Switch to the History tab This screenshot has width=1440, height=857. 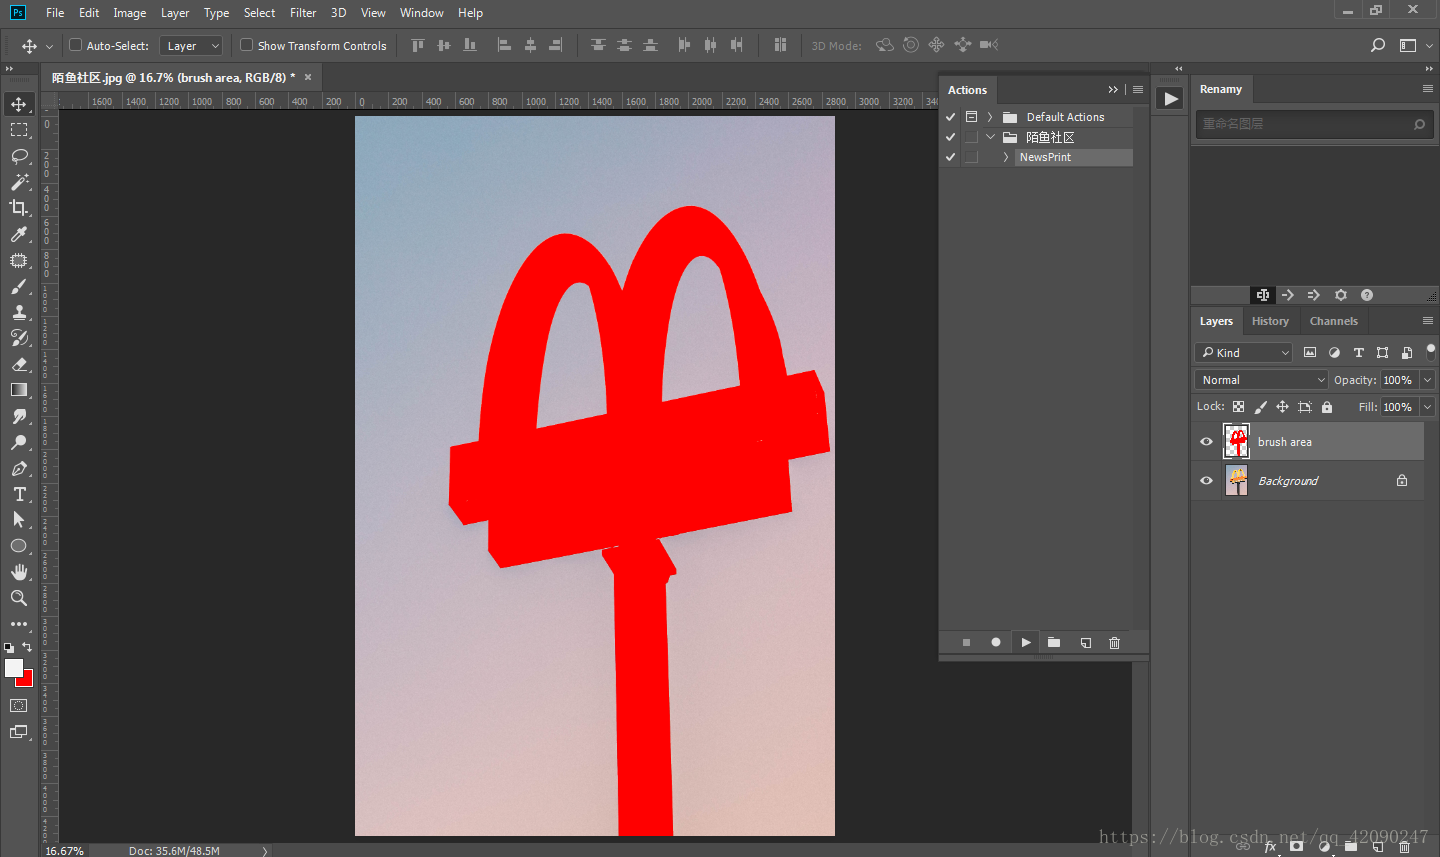pyautogui.click(x=1270, y=321)
